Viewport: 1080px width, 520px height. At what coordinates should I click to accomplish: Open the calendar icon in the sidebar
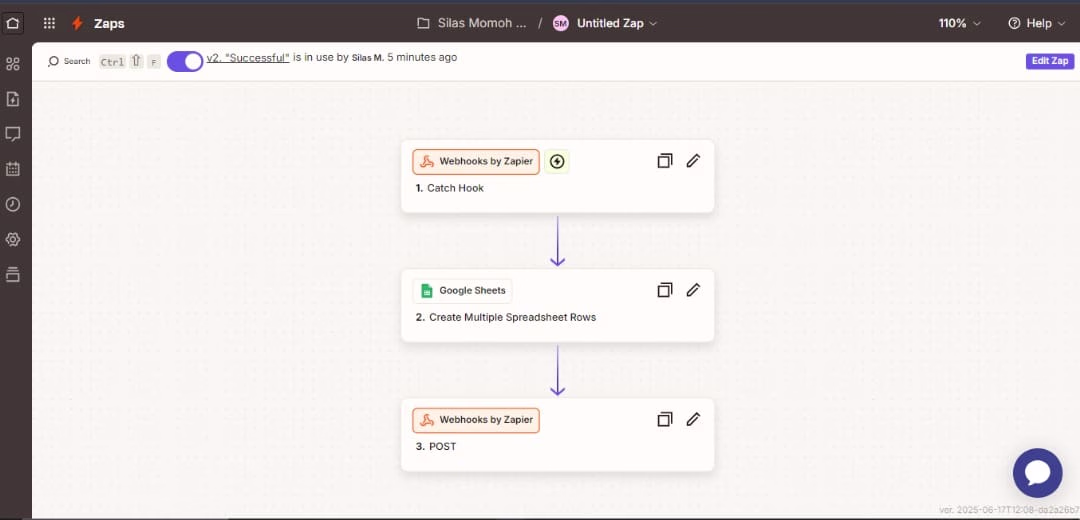pyautogui.click(x=13, y=169)
